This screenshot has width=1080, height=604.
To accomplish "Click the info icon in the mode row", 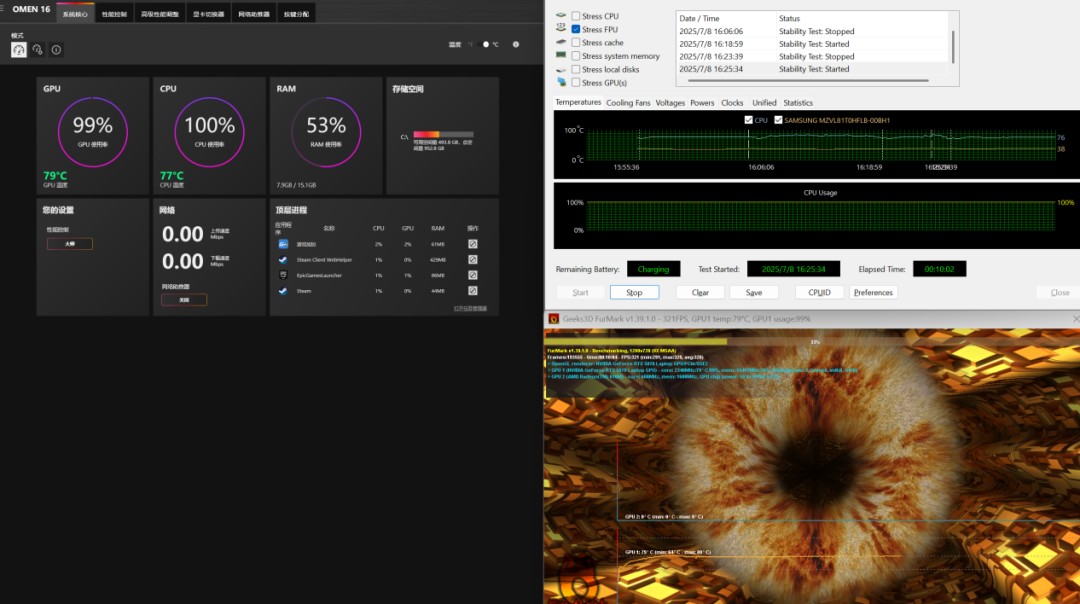I will 56,49.
